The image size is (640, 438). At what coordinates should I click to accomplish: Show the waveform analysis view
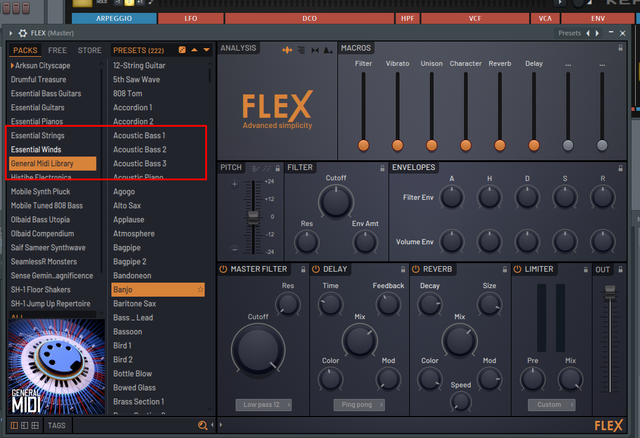[x=287, y=50]
